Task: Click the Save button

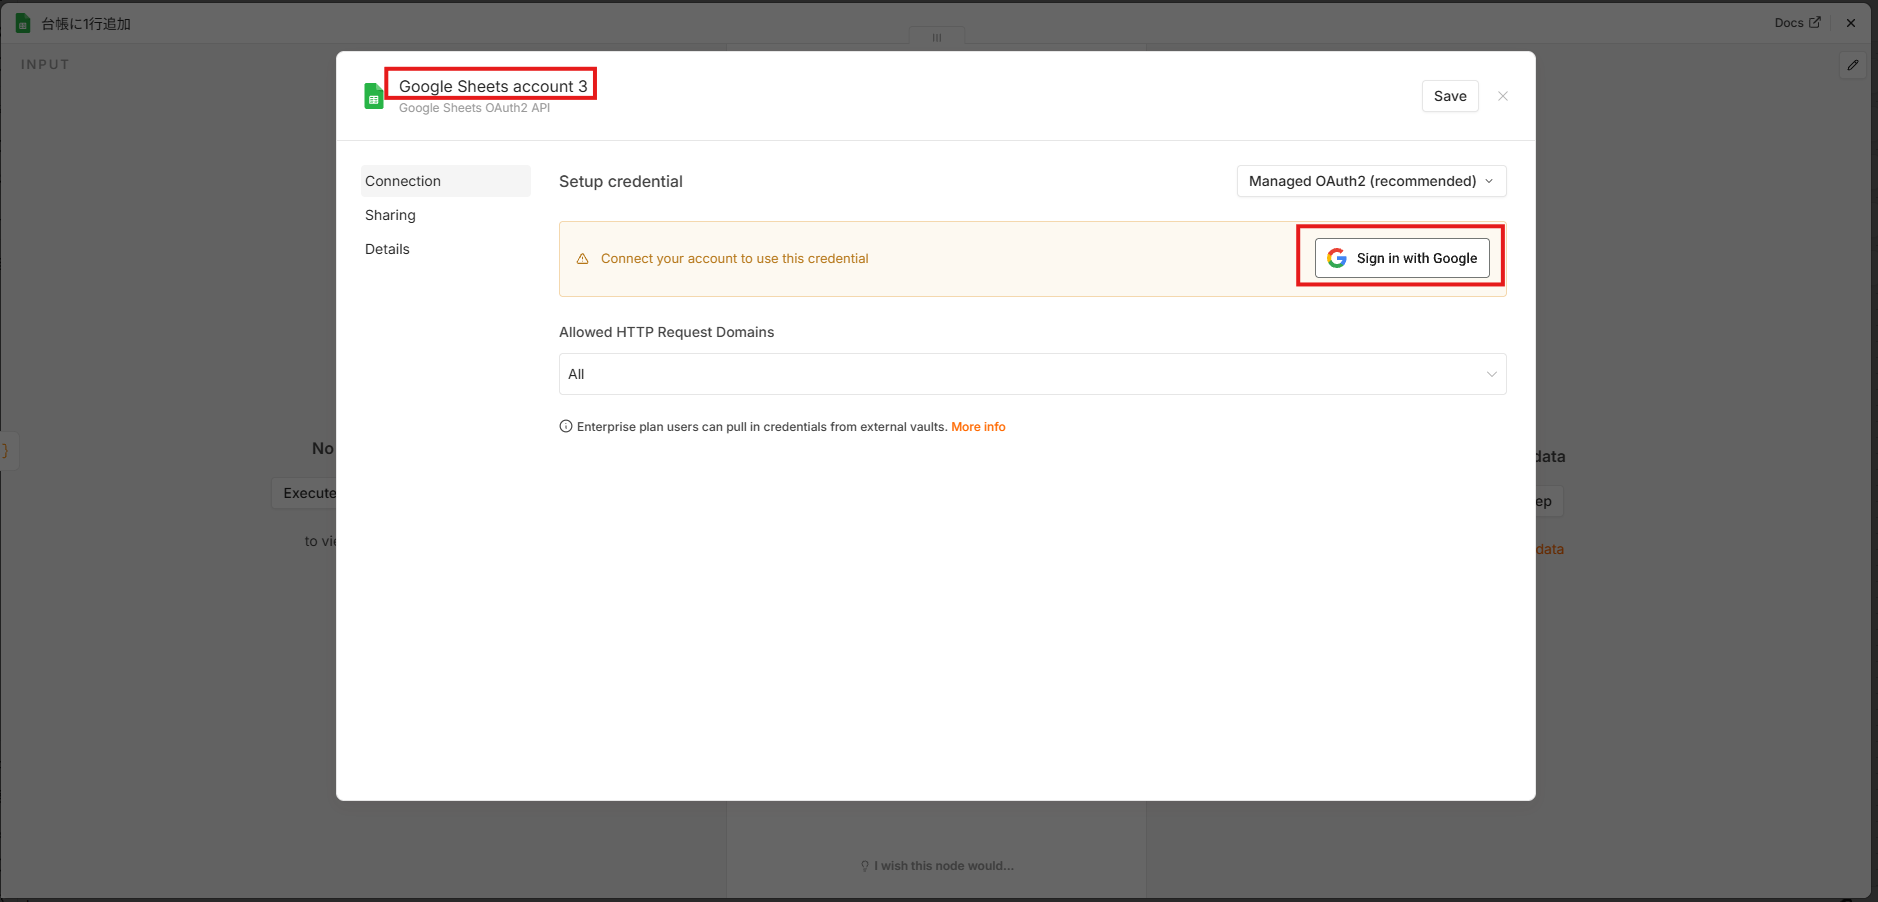Action: [x=1450, y=96]
